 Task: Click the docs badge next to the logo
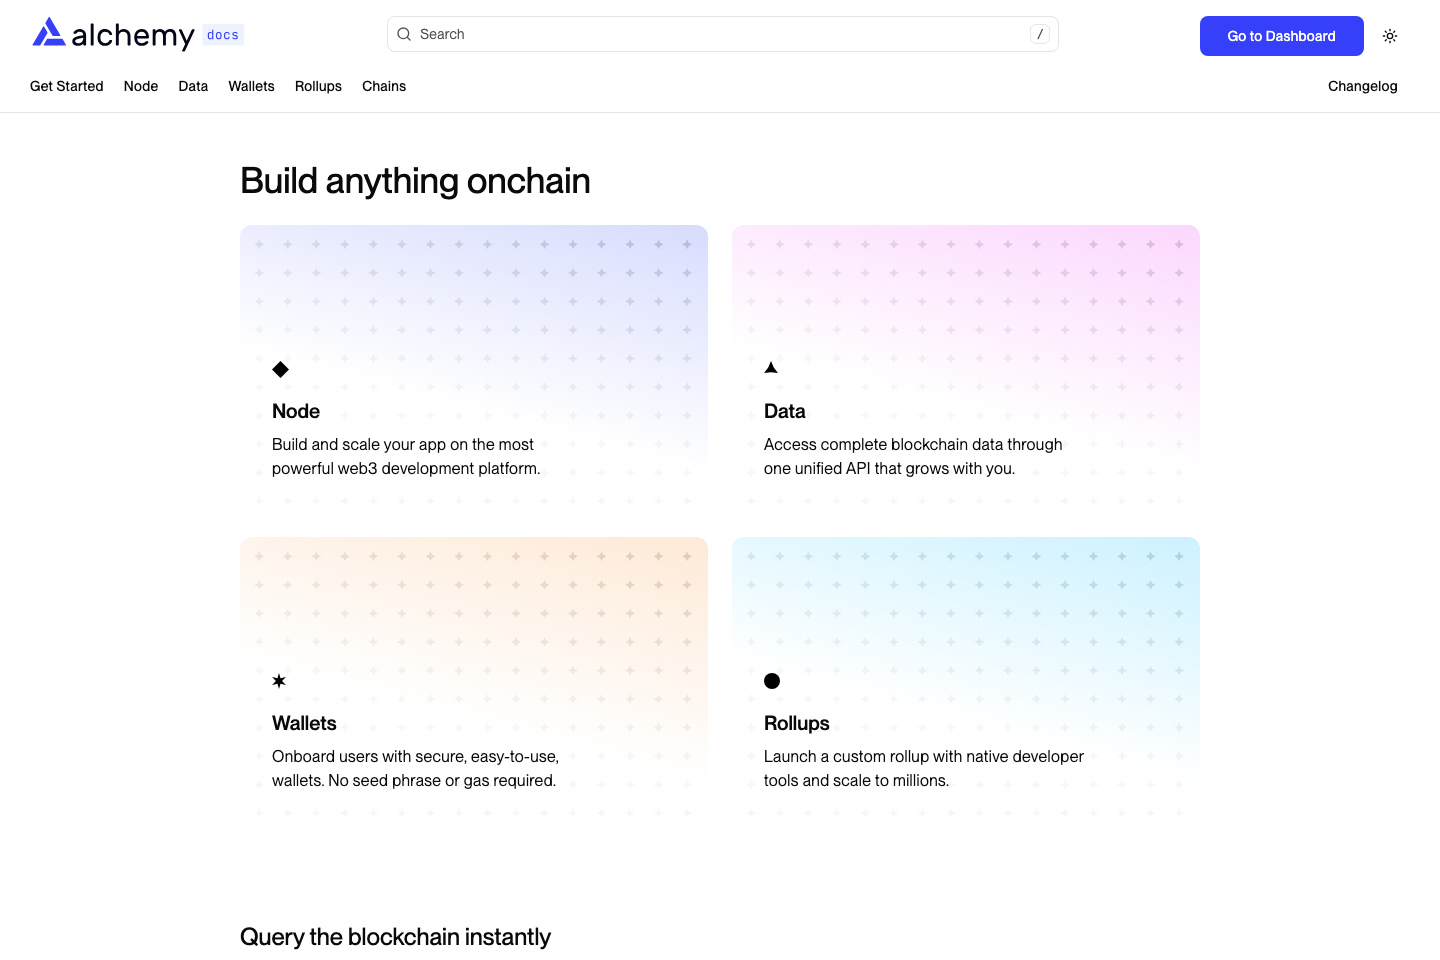[222, 34]
